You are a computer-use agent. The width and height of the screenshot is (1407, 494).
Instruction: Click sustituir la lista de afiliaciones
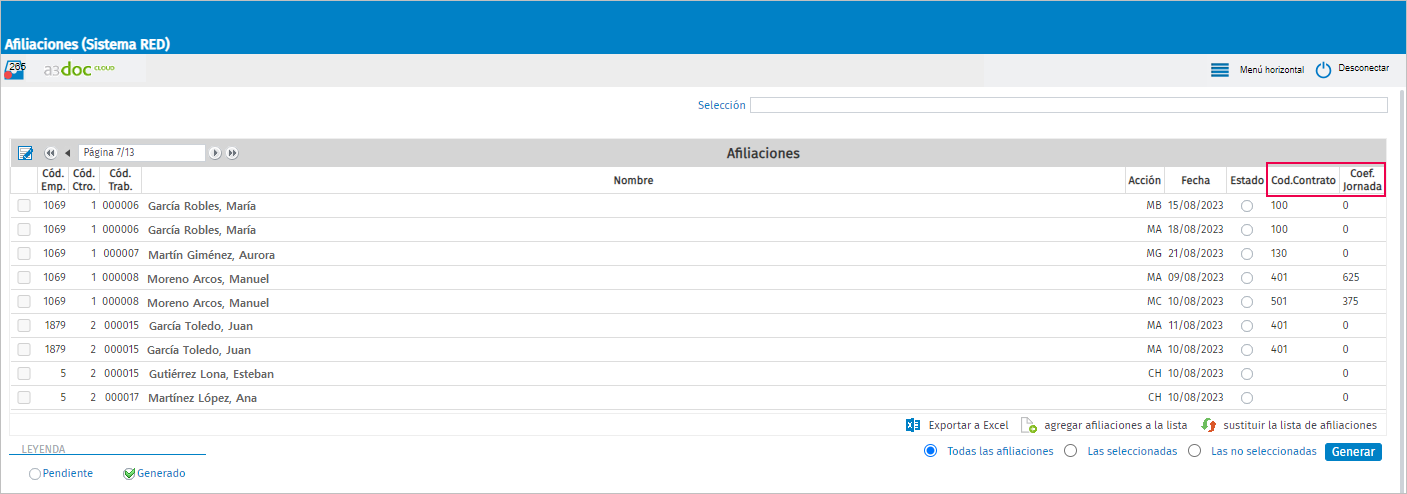tap(1299, 425)
